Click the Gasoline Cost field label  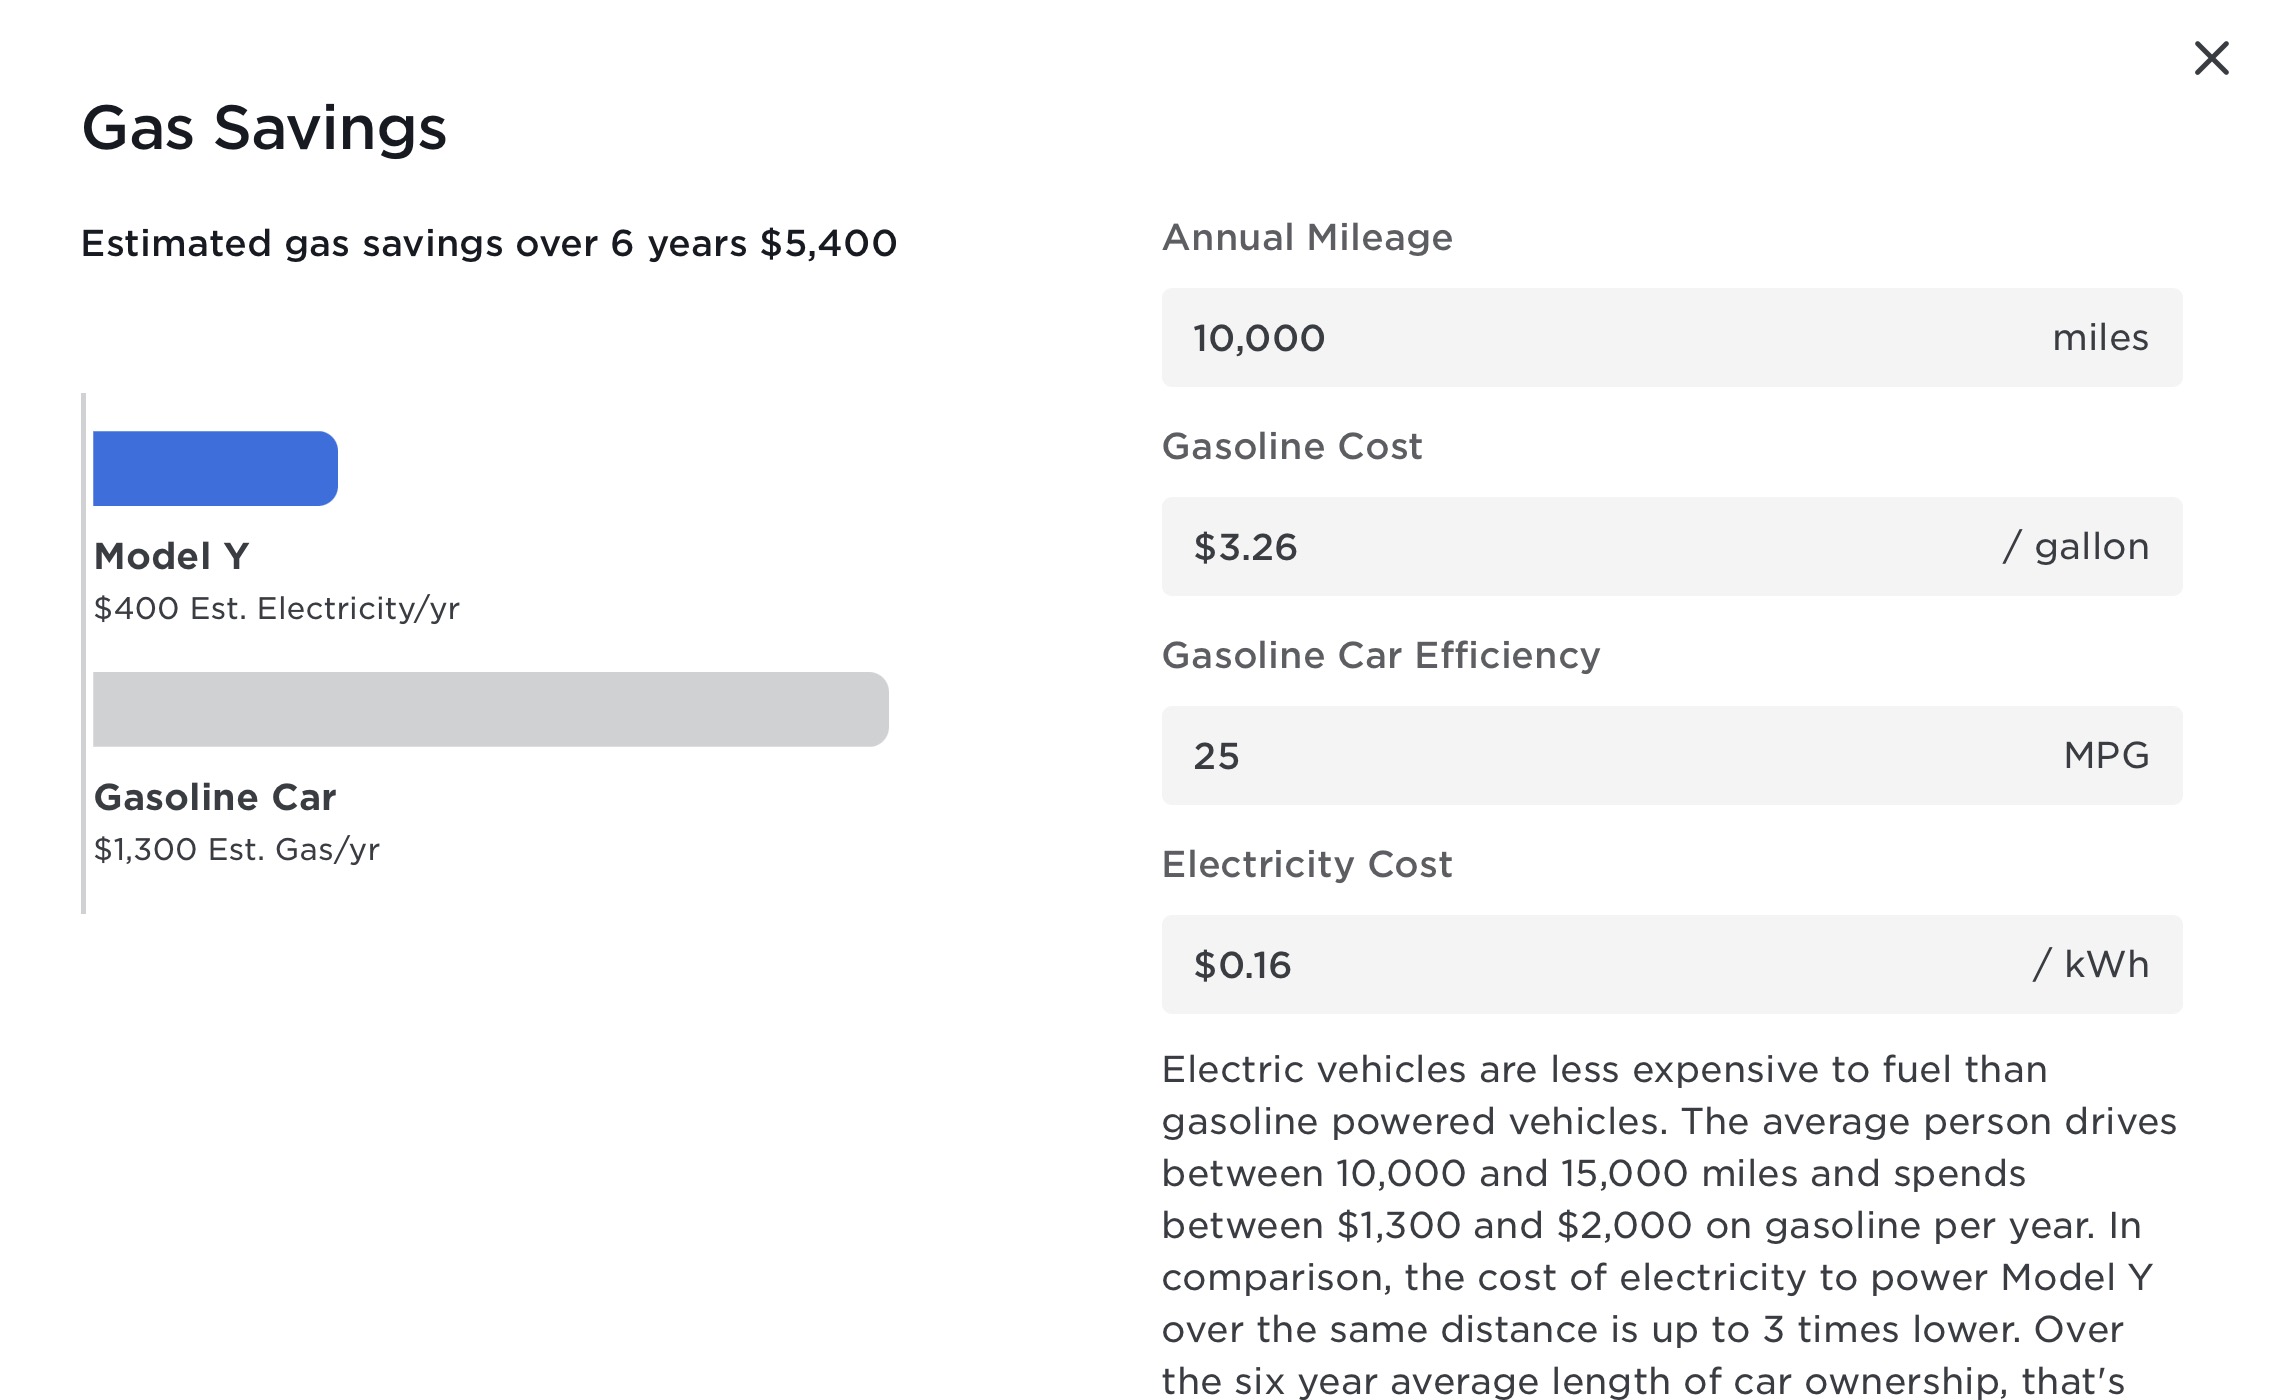pyautogui.click(x=1291, y=446)
